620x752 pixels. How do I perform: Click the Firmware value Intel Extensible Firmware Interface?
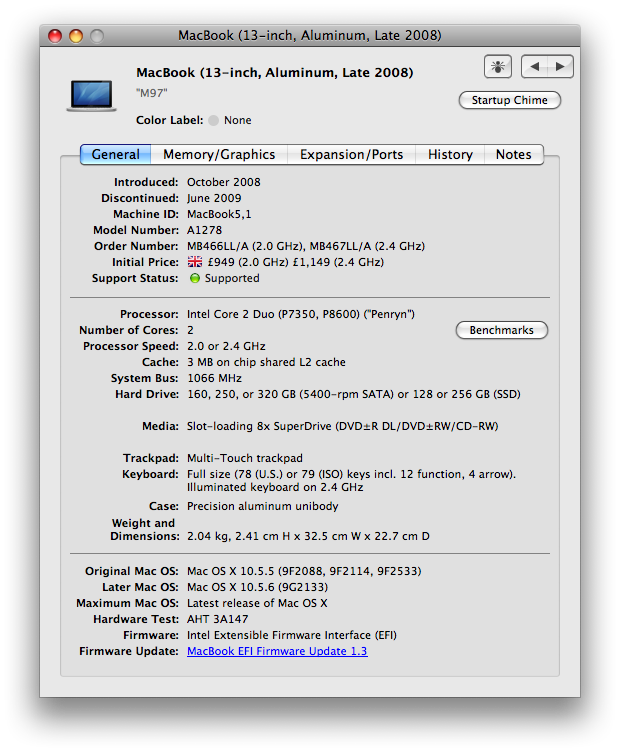292,635
